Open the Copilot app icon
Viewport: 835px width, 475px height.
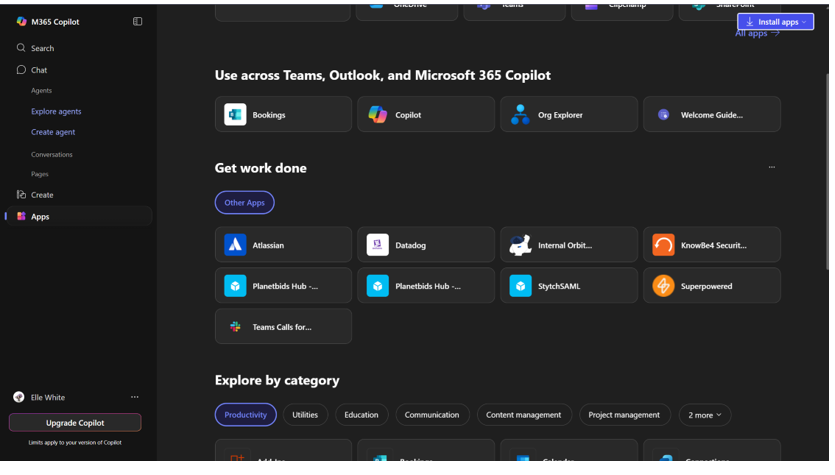380,116
